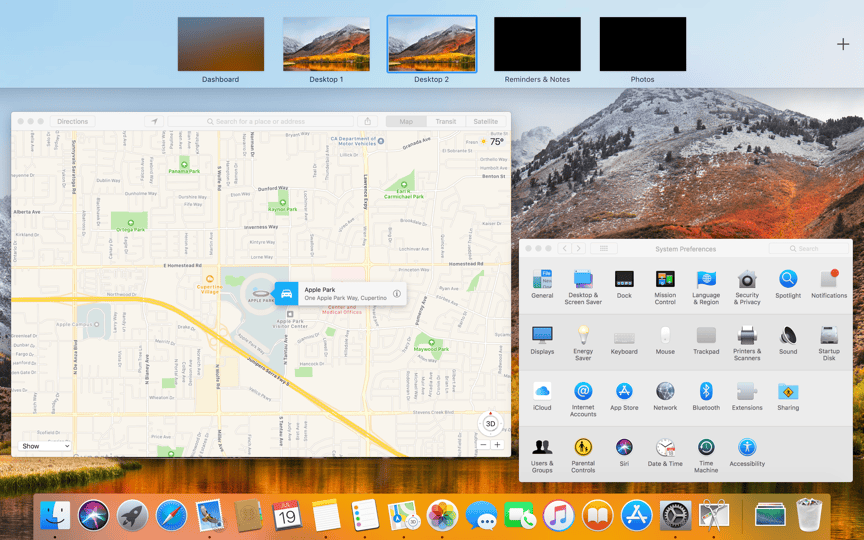Click Maps search address field
This screenshot has height=540, width=864.
(x=261, y=121)
